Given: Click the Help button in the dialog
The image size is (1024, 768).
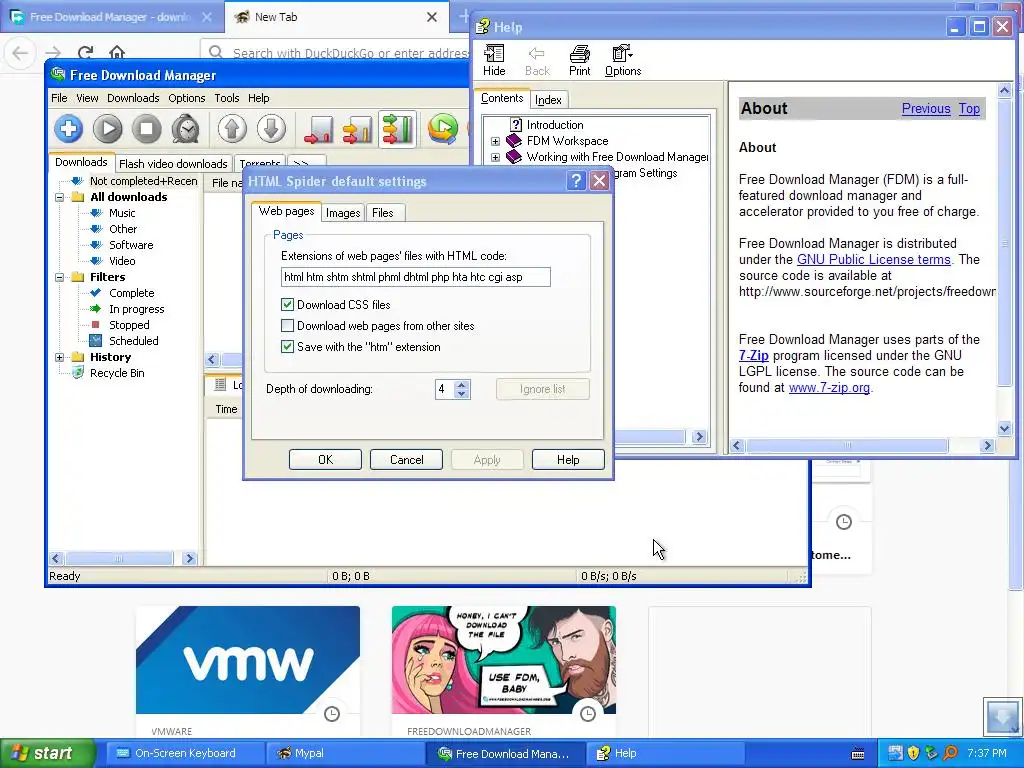Looking at the screenshot, I should [x=568, y=460].
